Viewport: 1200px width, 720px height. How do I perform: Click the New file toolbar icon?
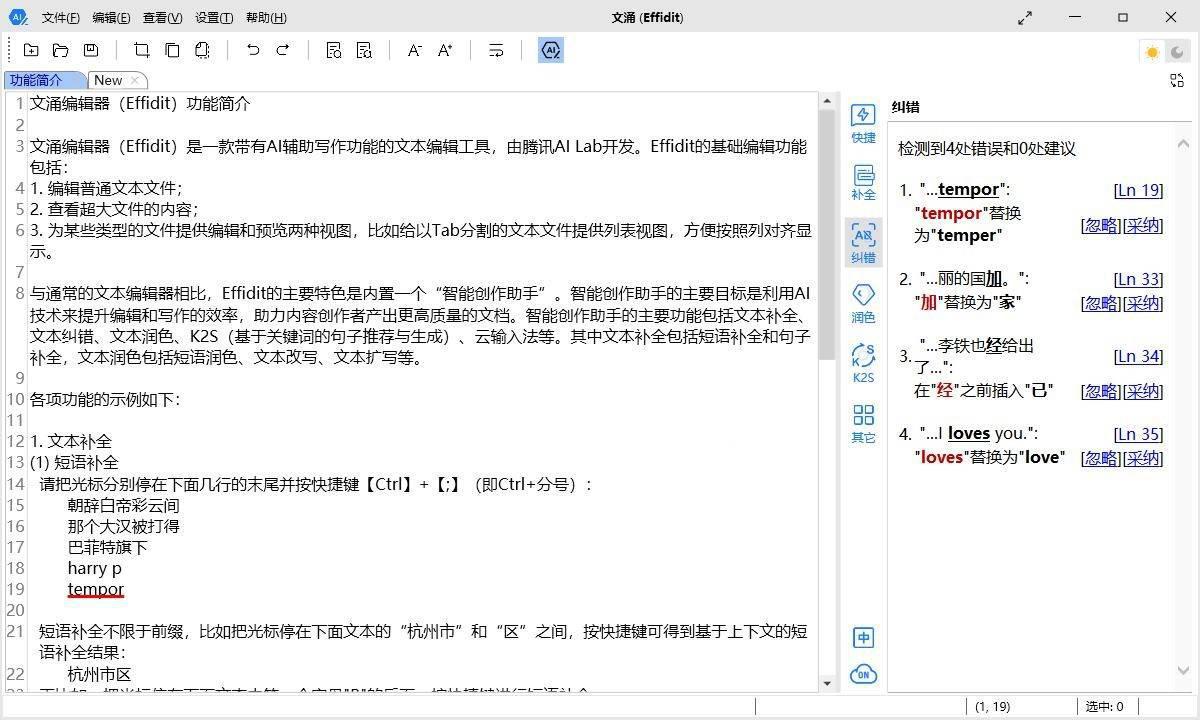31,50
